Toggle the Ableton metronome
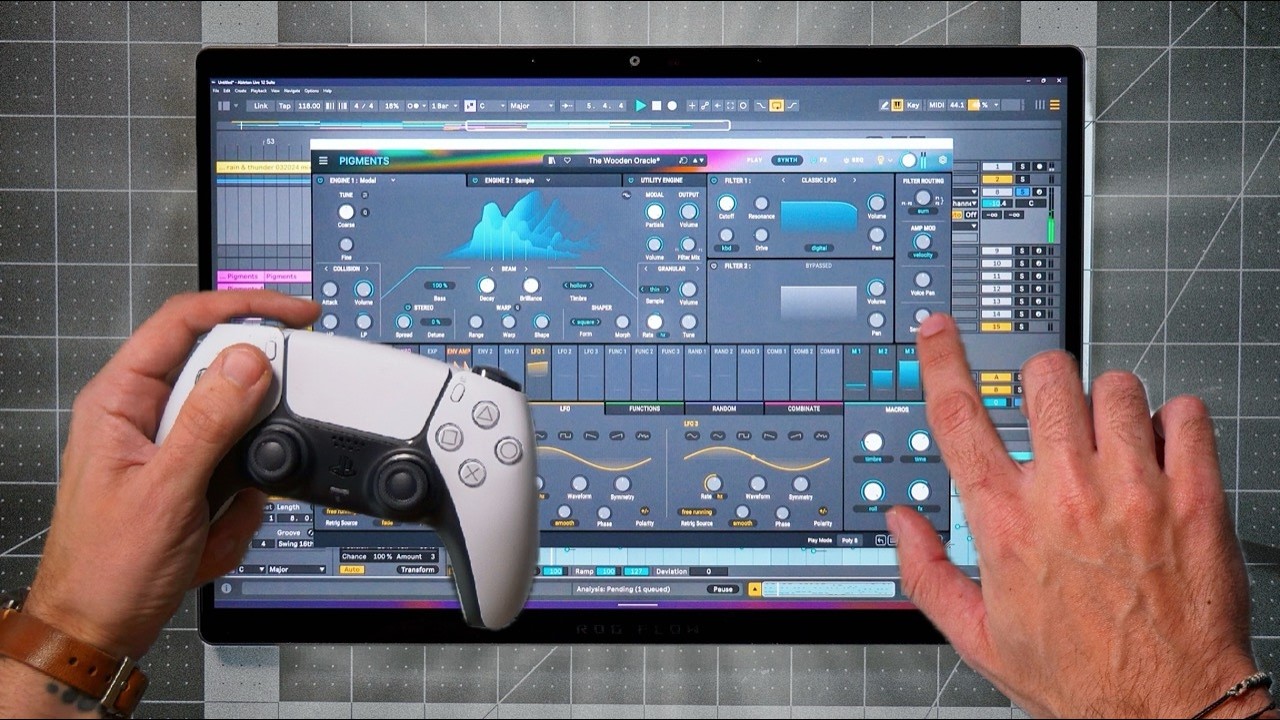1280x720 pixels. pos(415,105)
